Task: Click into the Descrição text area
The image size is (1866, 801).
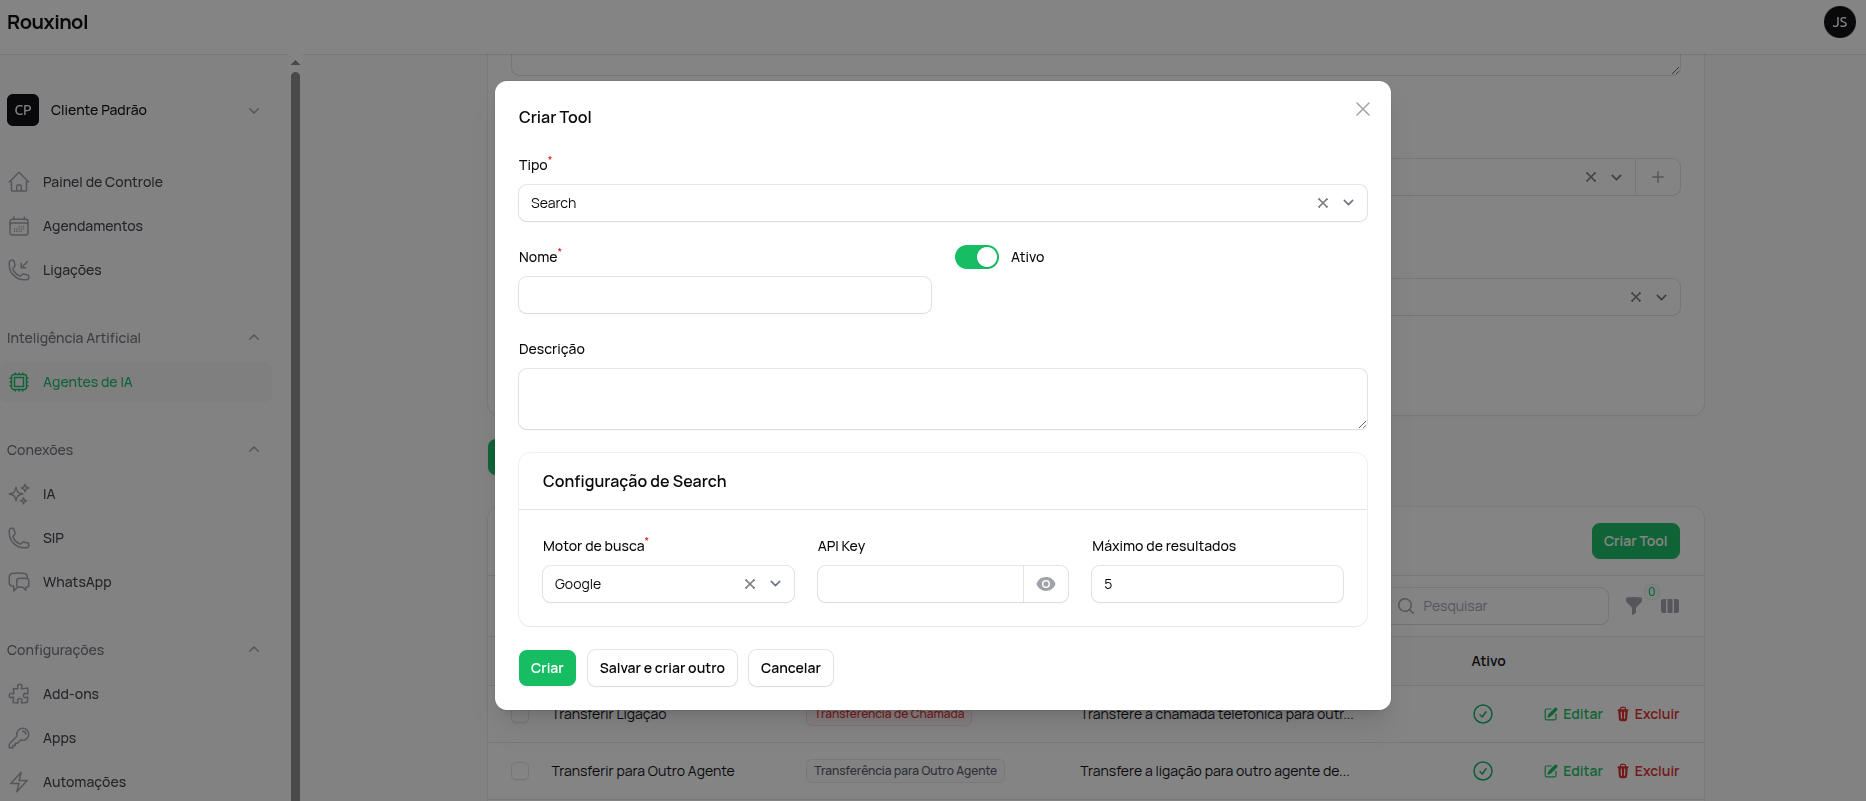Action: (x=943, y=399)
